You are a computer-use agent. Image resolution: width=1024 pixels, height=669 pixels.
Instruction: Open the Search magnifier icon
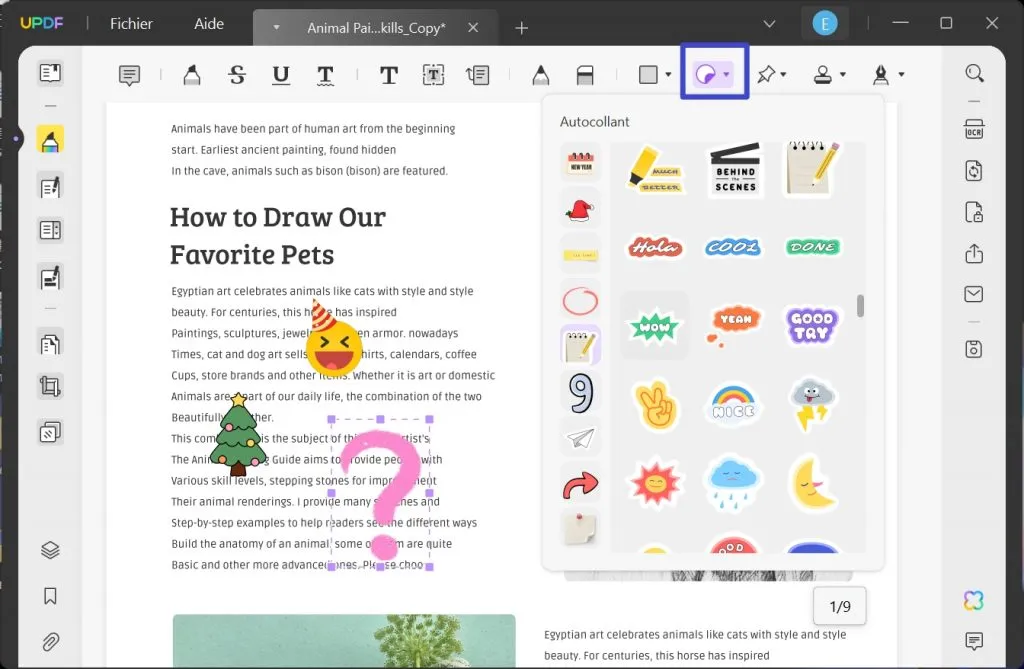pyautogui.click(x=974, y=73)
